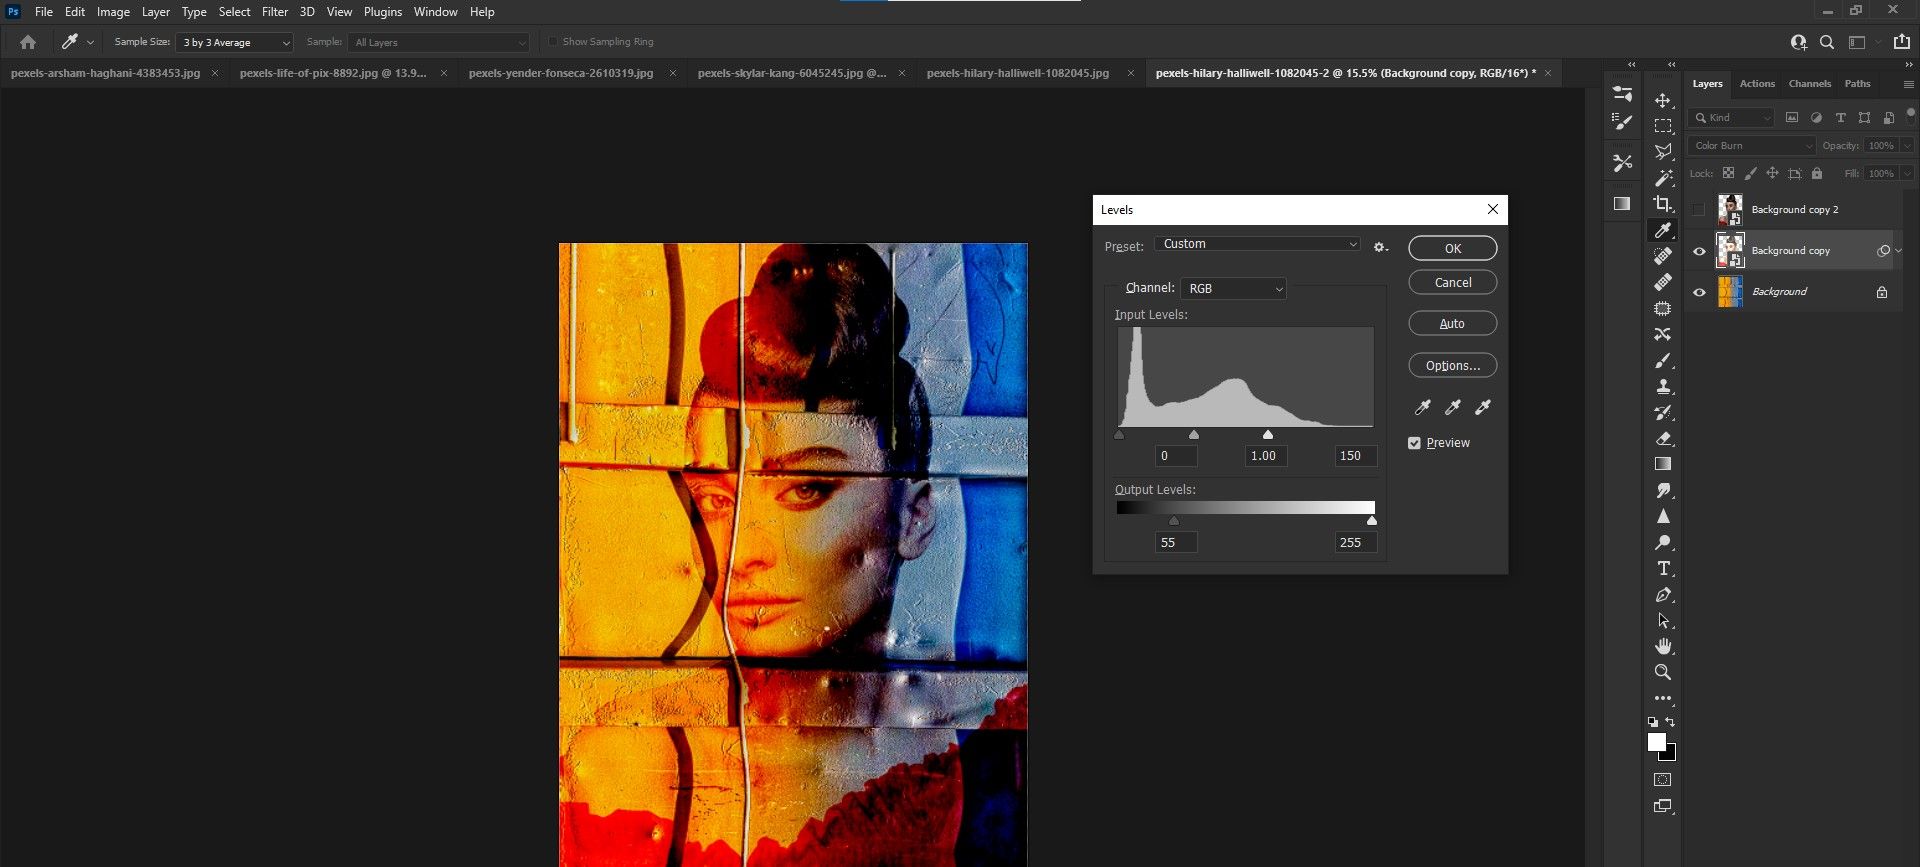Select the Move tool
The image size is (1920, 867).
click(1663, 101)
